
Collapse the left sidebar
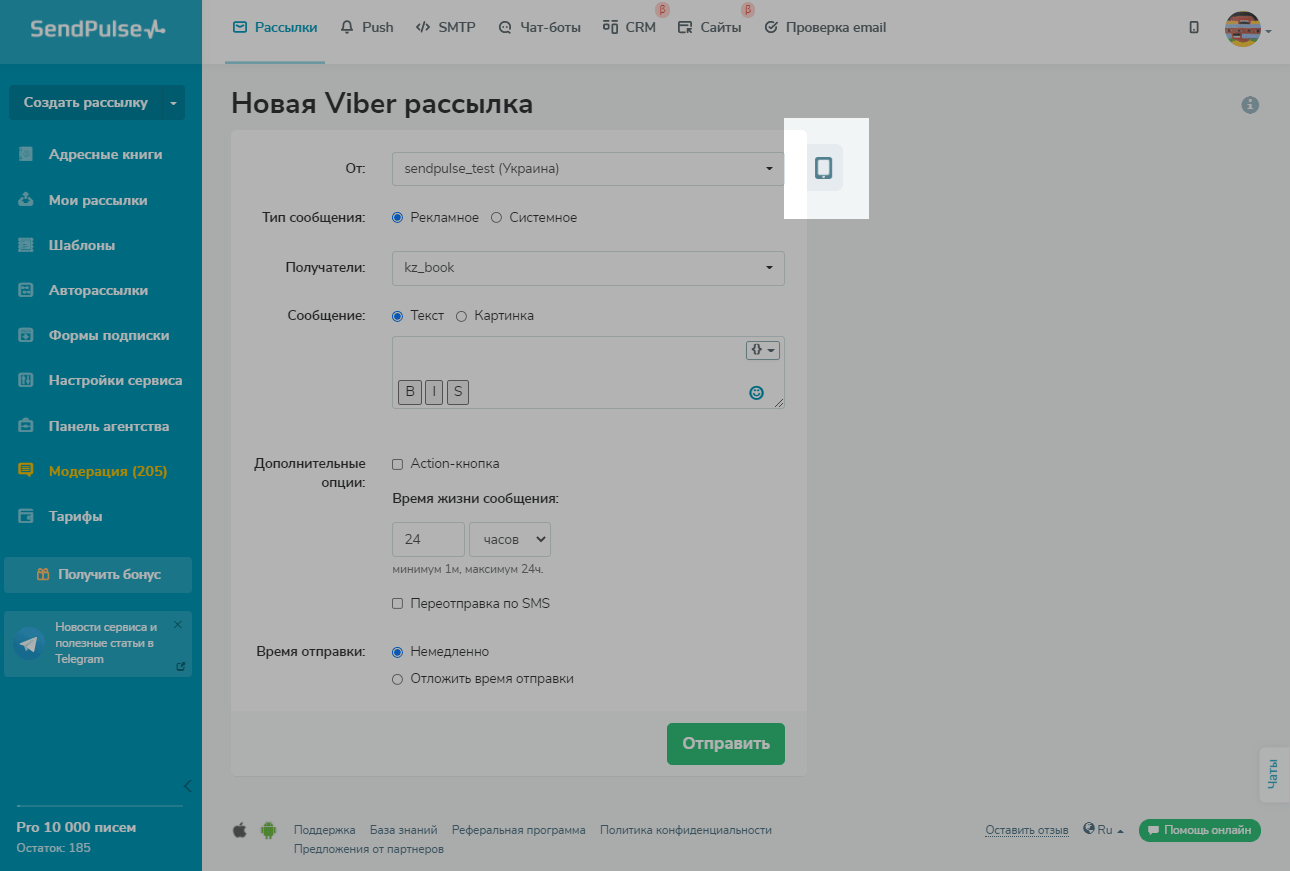tap(187, 785)
